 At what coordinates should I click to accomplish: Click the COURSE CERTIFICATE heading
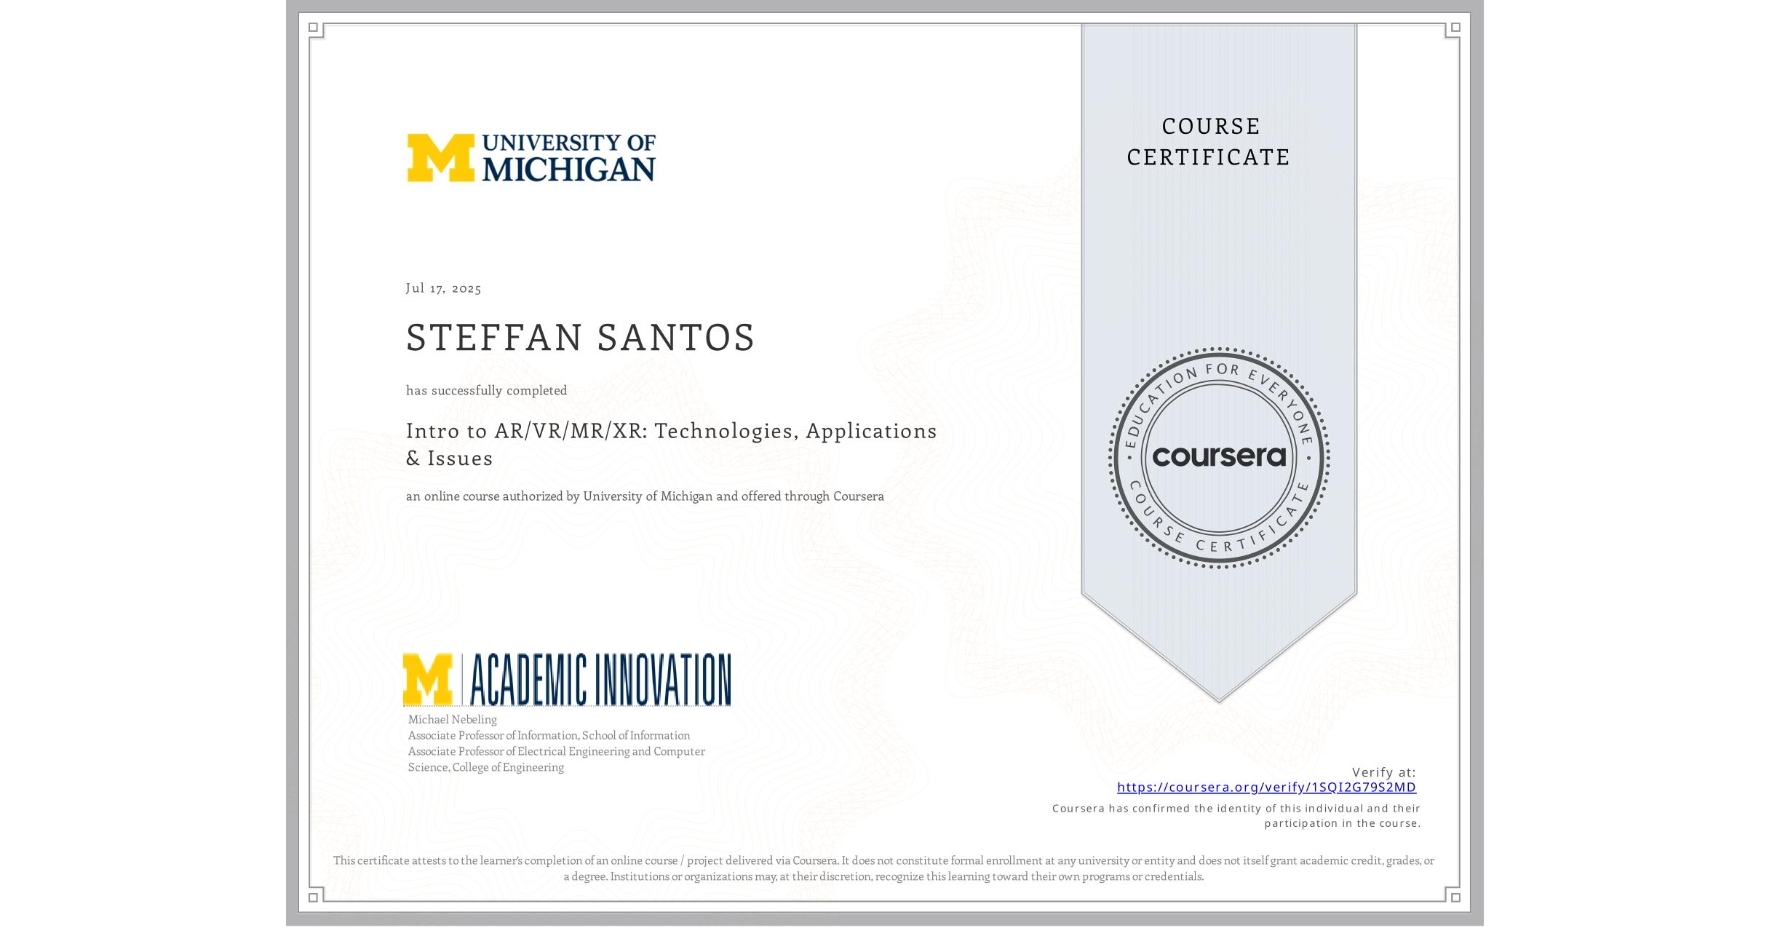click(x=1209, y=142)
